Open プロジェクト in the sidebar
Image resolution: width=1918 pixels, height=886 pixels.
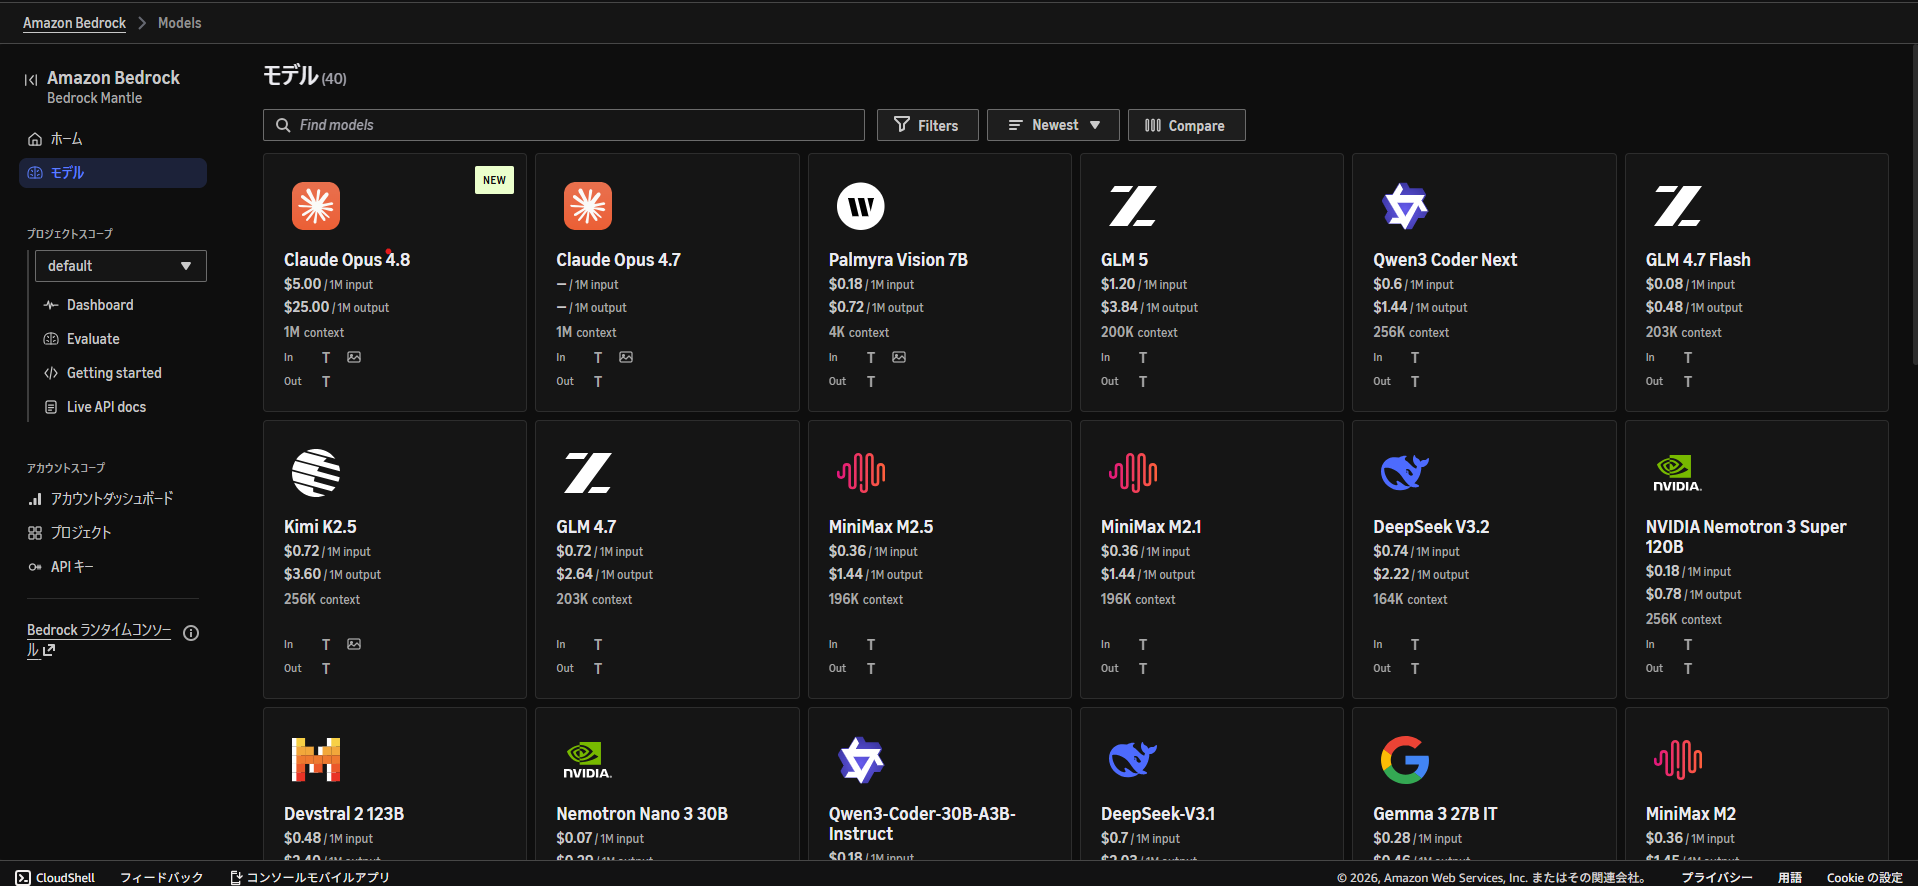coord(81,533)
